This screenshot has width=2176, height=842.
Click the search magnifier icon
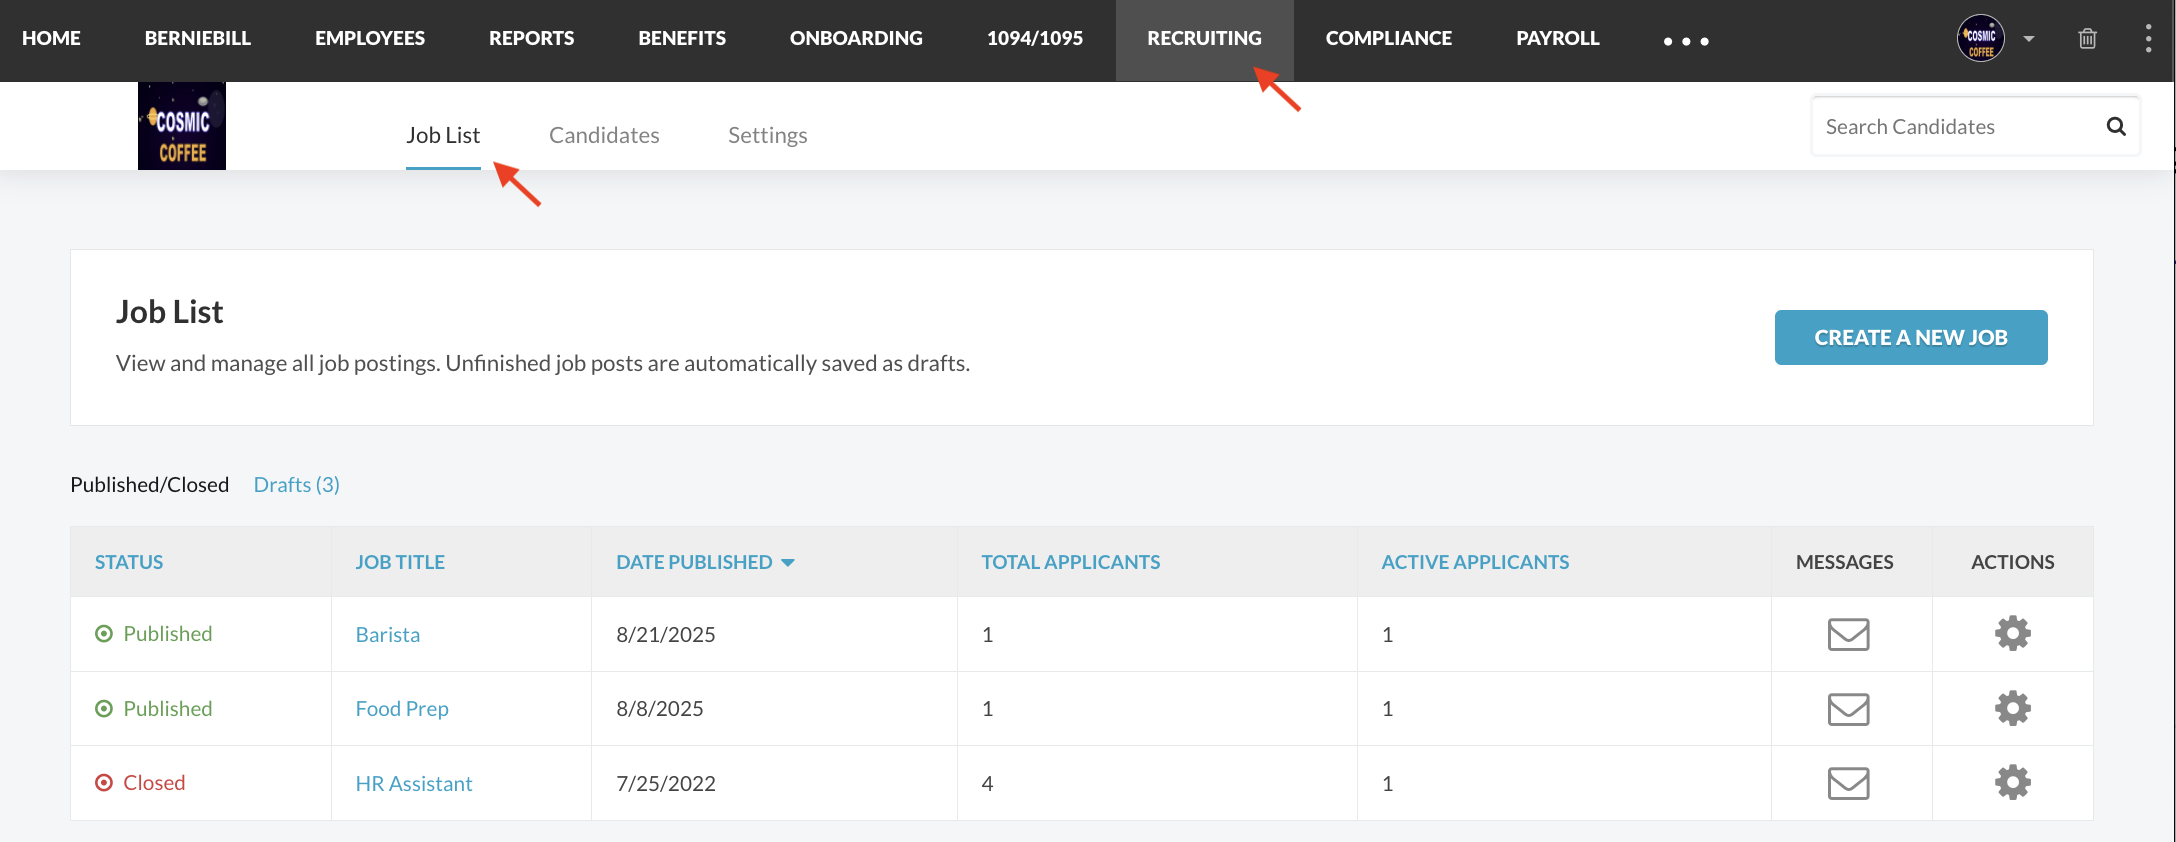click(2116, 126)
